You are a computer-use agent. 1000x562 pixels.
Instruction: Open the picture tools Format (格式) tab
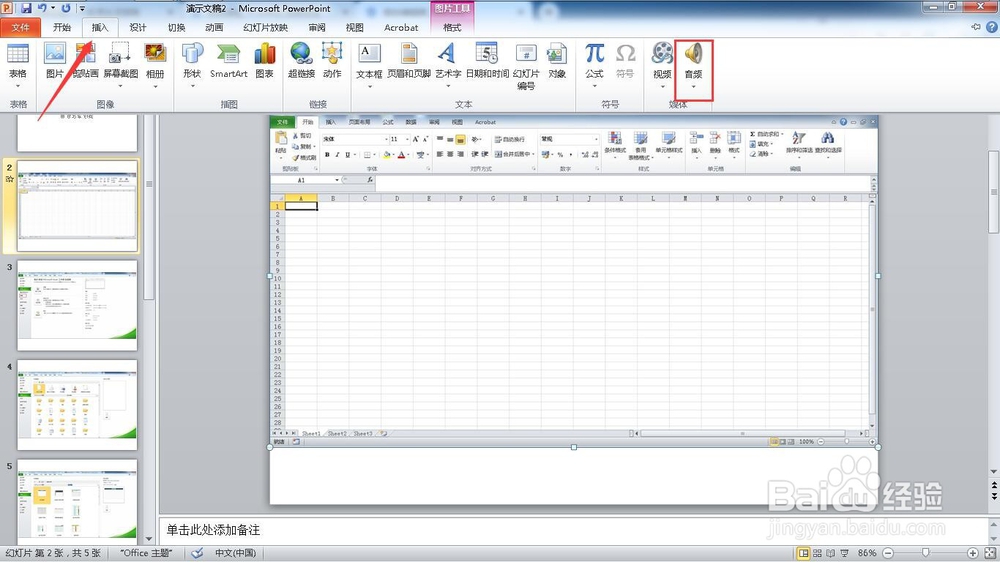pyautogui.click(x=452, y=27)
